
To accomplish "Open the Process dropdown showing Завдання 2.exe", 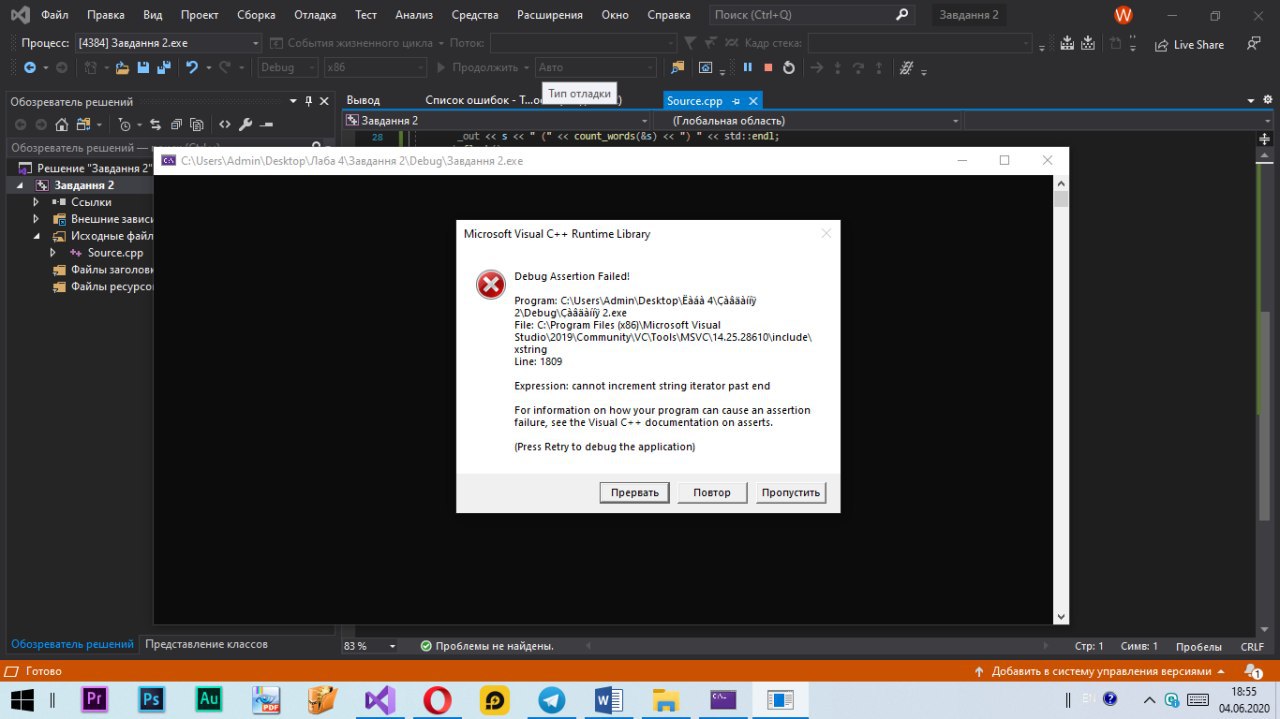I will point(168,43).
